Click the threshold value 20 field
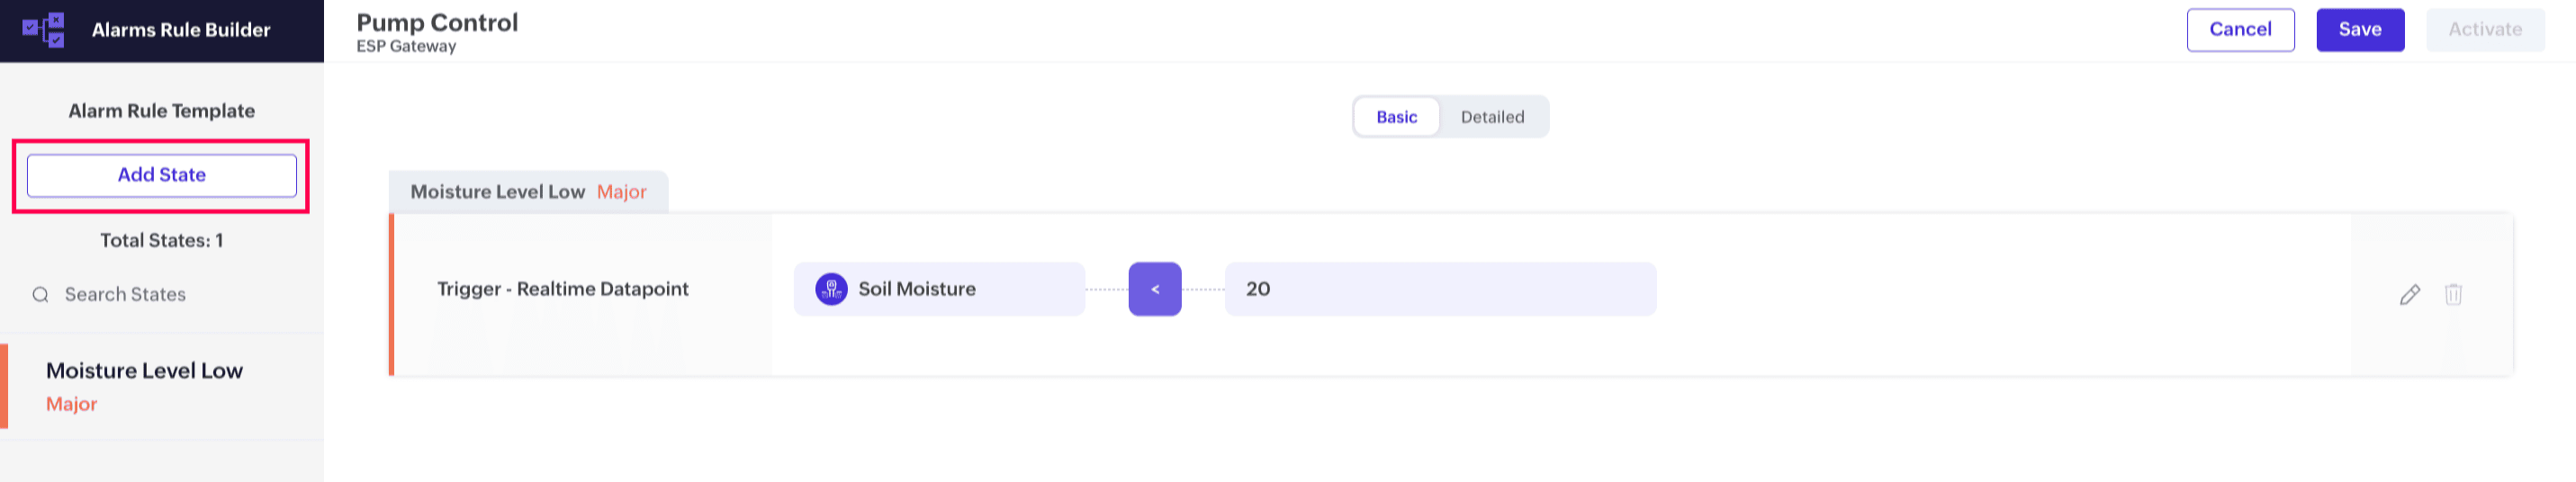 (x=1440, y=289)
